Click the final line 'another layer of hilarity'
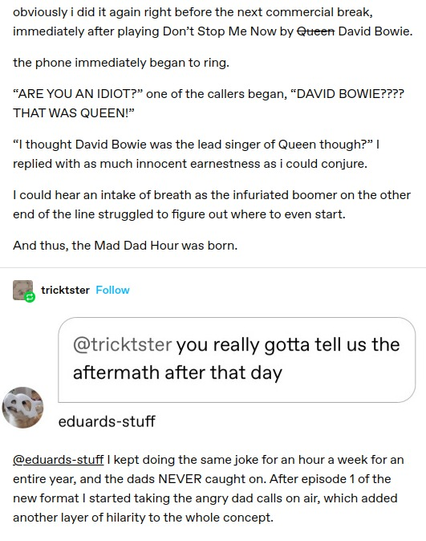Image resolution: width=426 pixels, height=541 pixels. 143,518
